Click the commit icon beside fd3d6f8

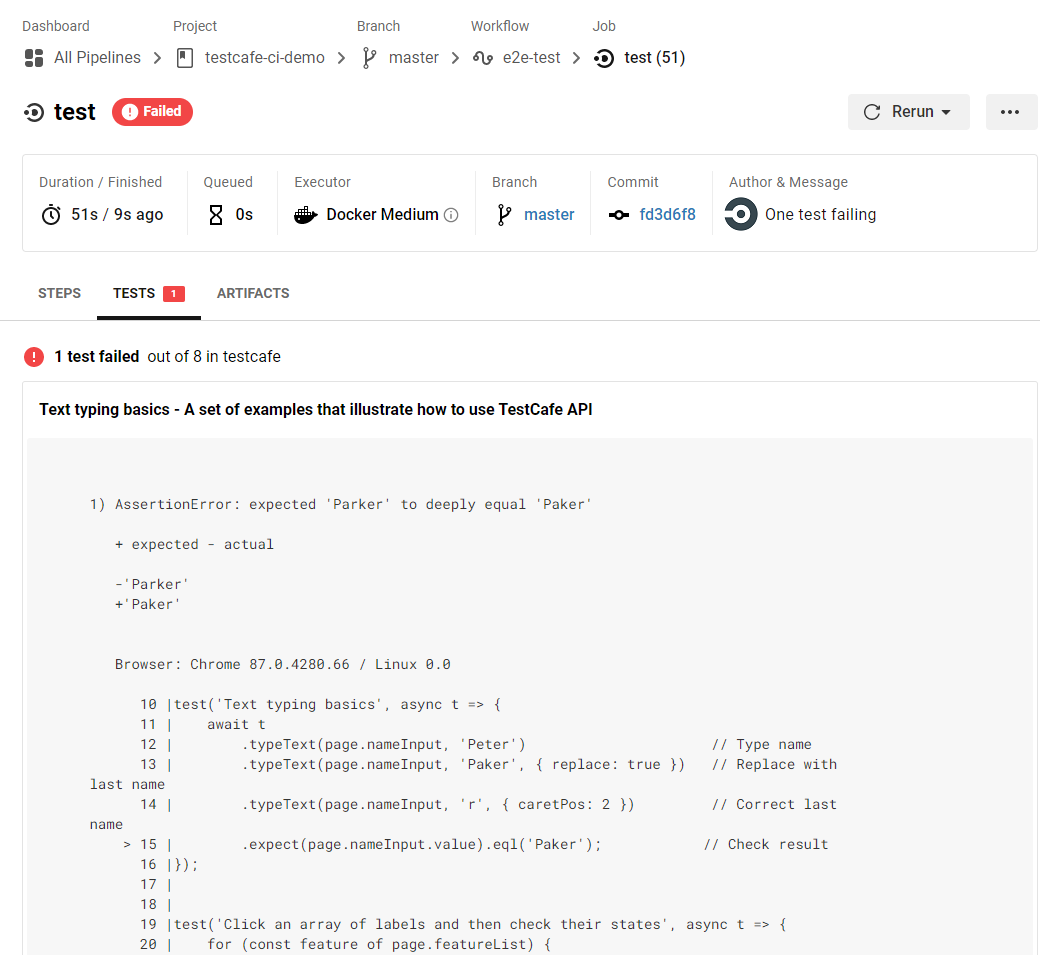tap(619, 215)
